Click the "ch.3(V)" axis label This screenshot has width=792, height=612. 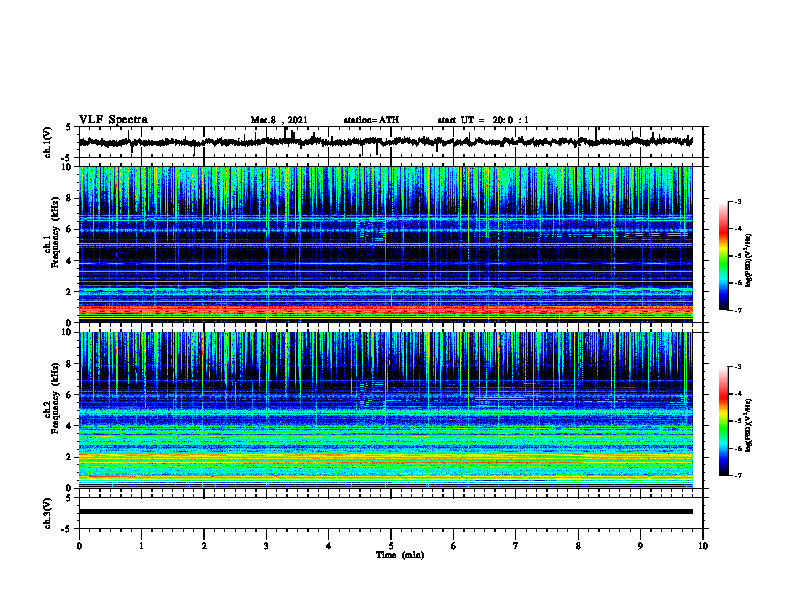(x=48, y=513)
